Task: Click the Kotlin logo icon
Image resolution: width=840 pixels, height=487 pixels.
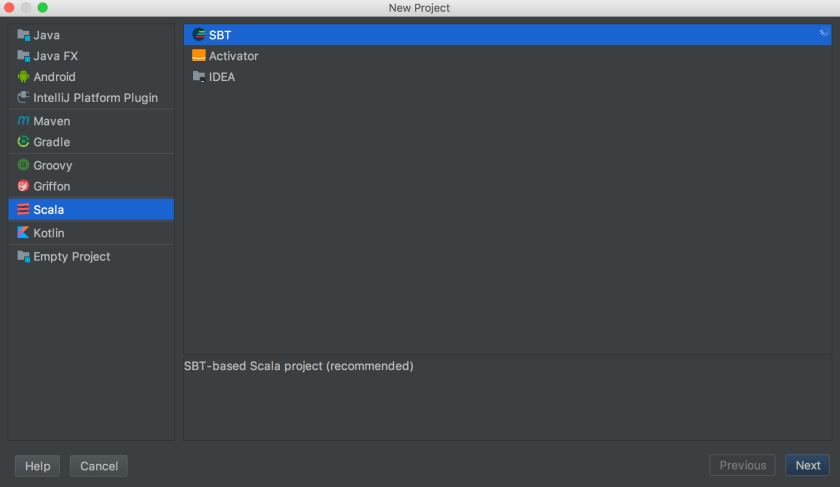Action: [x=23, y=233]
